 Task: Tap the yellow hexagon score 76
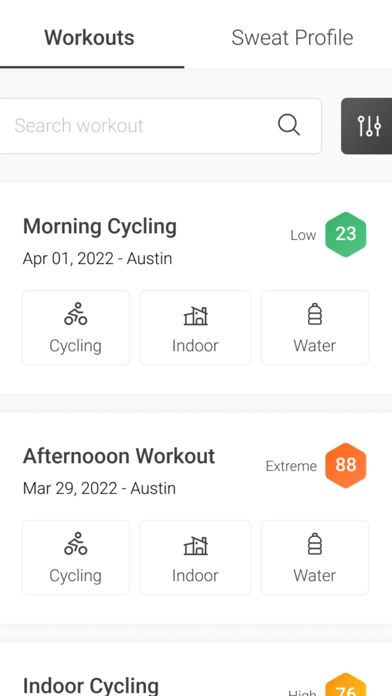coord(346,684)
